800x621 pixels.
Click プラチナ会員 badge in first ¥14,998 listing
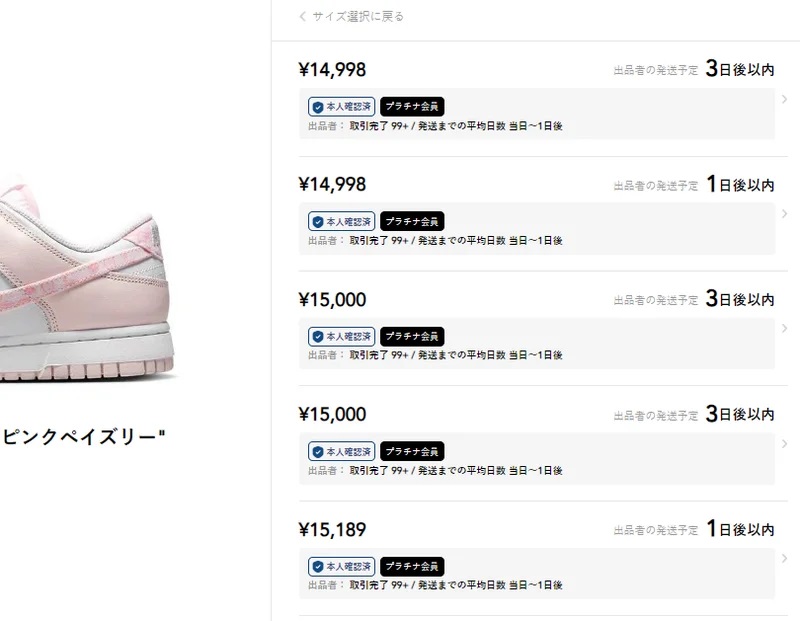pos(412,107)
